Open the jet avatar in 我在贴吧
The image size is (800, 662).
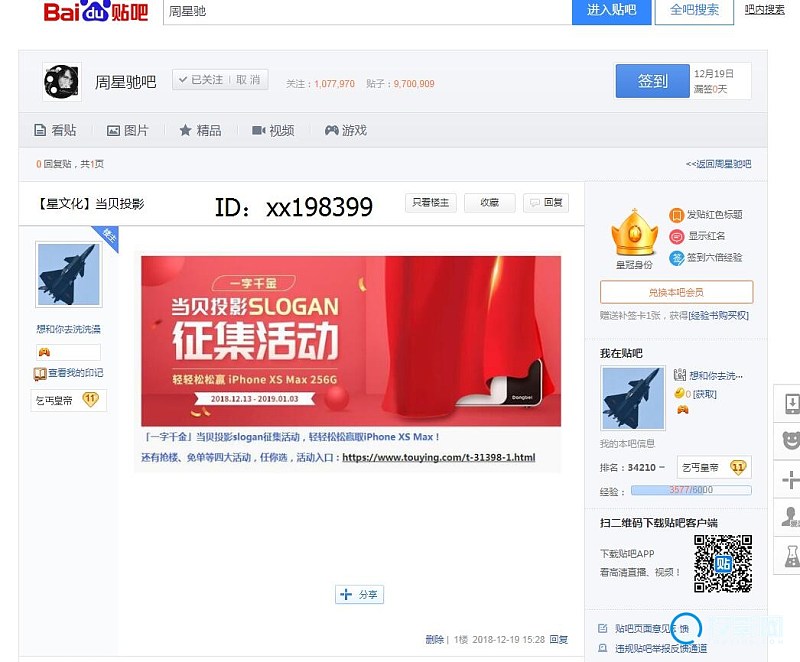(x=633, y=397)
